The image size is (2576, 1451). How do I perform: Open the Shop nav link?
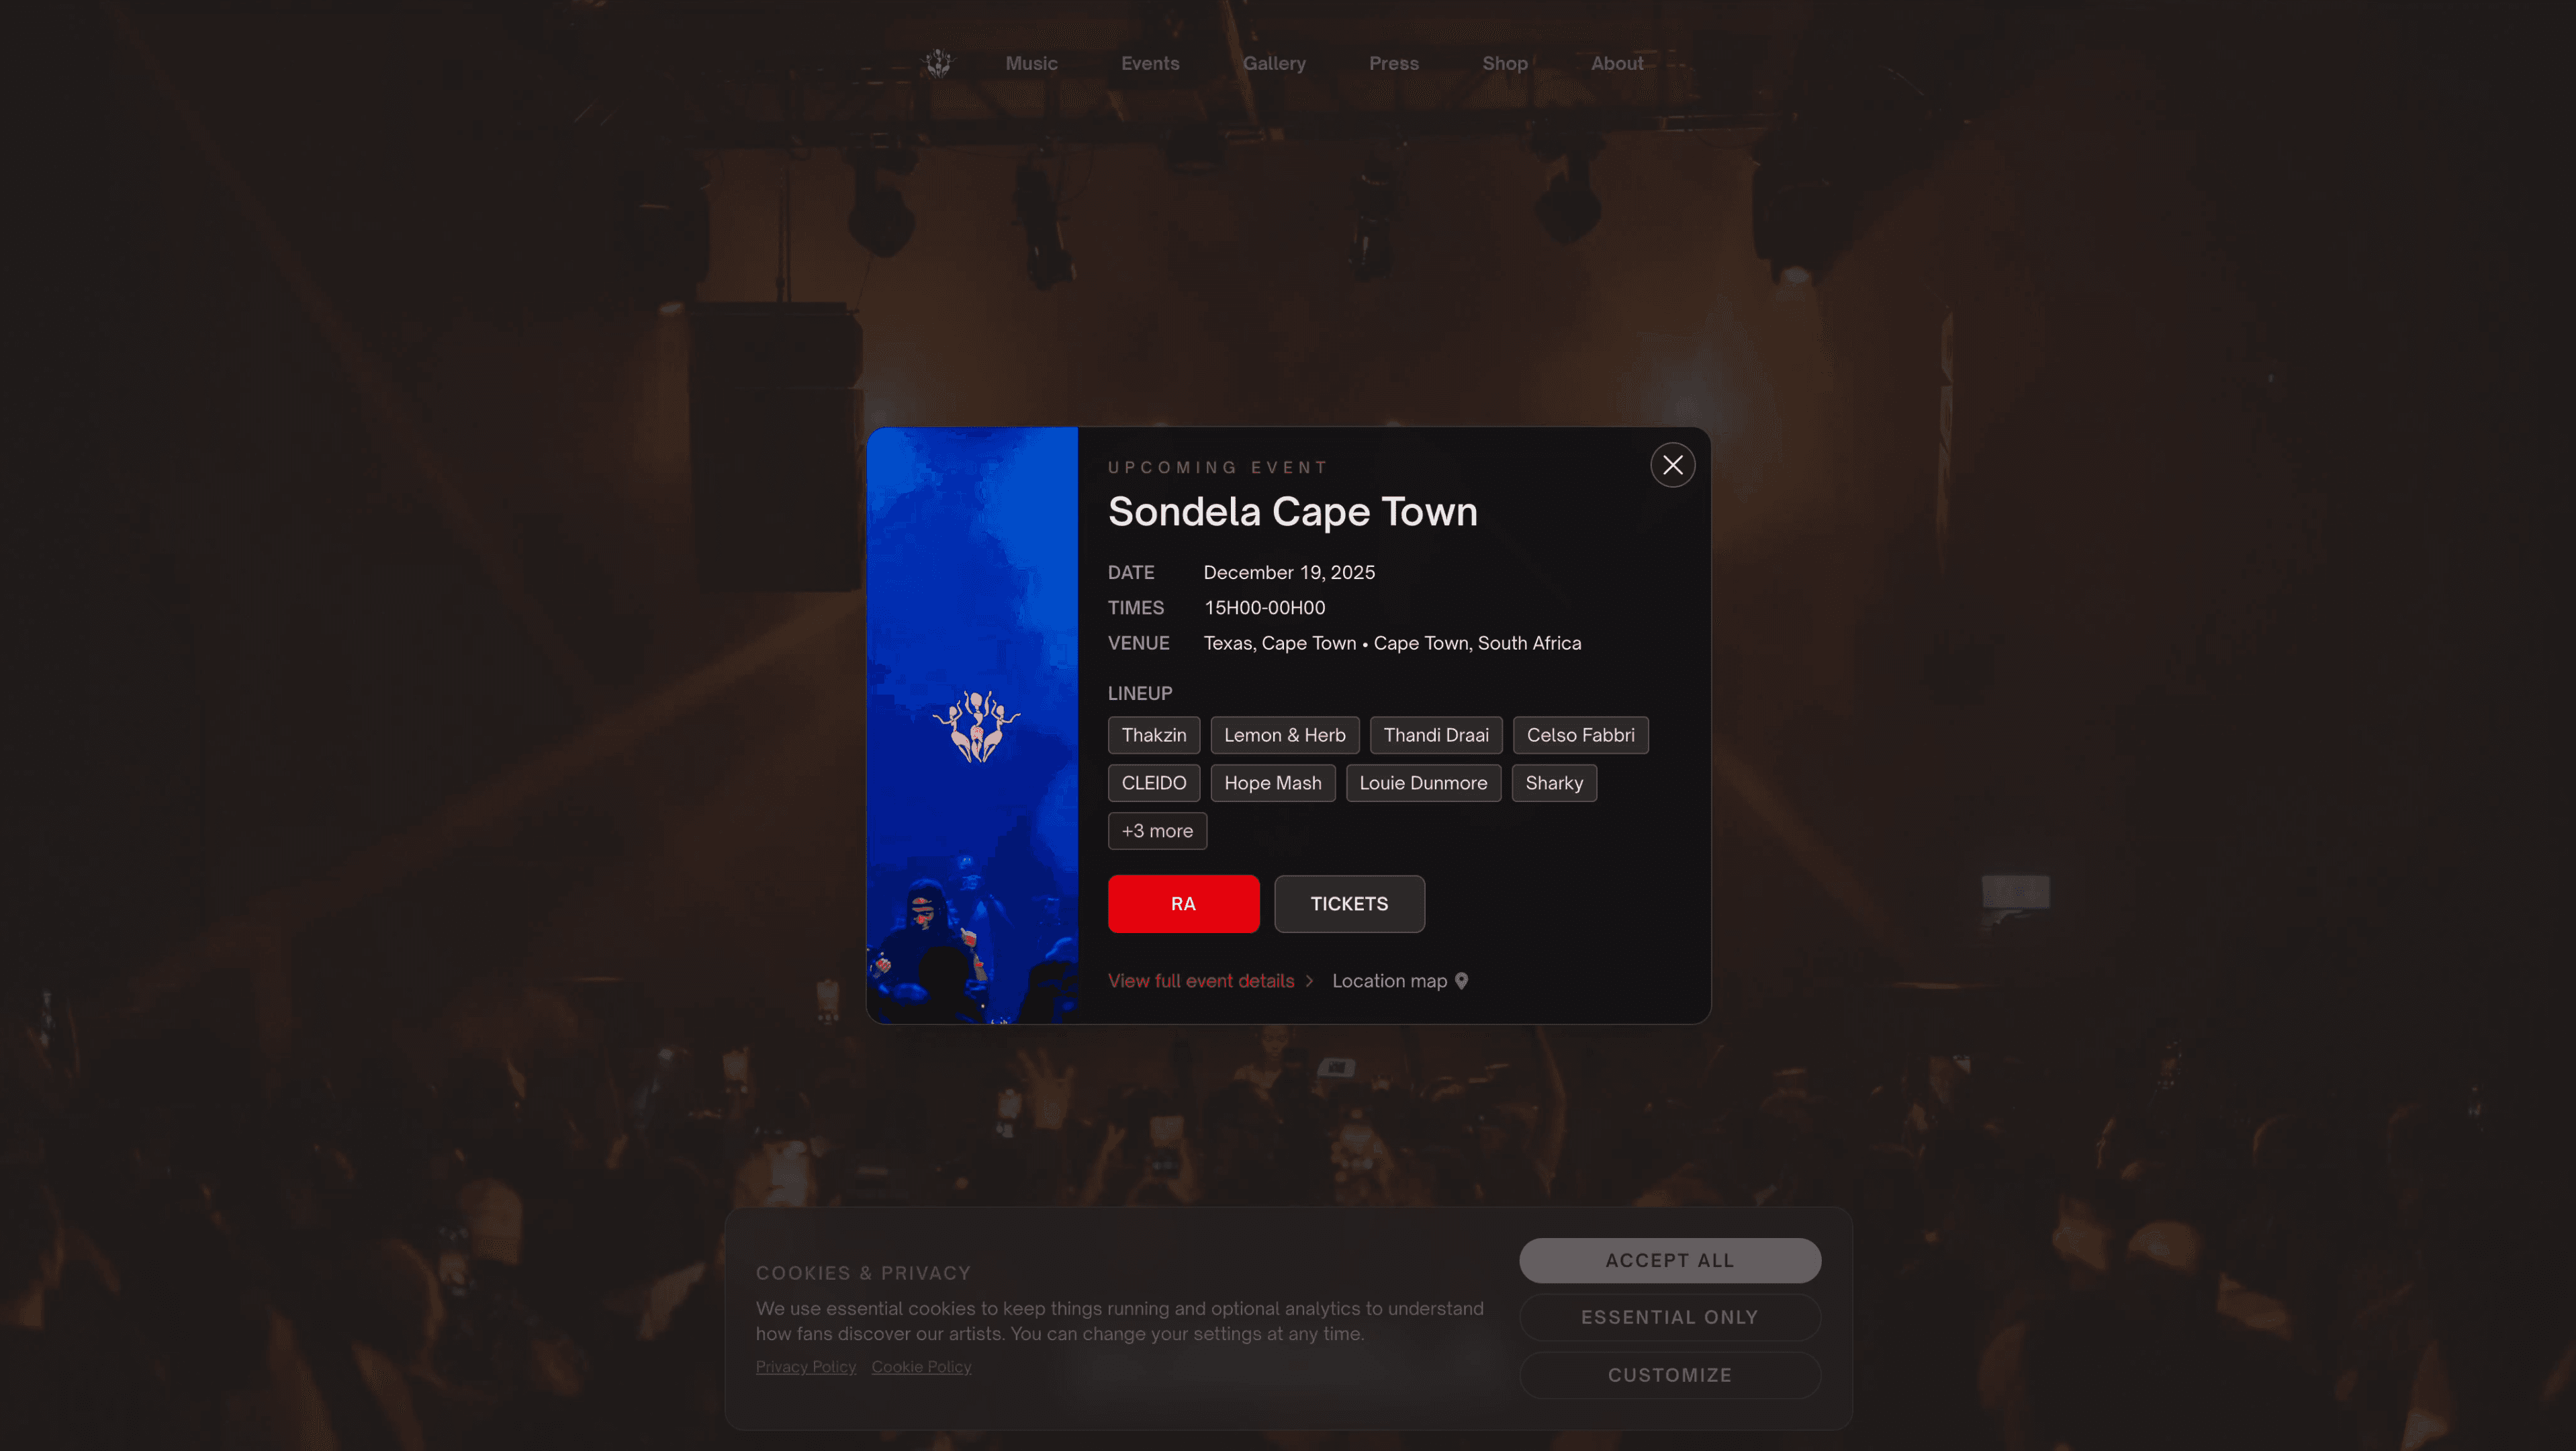pyautogui.click(x=1504, y=63)
